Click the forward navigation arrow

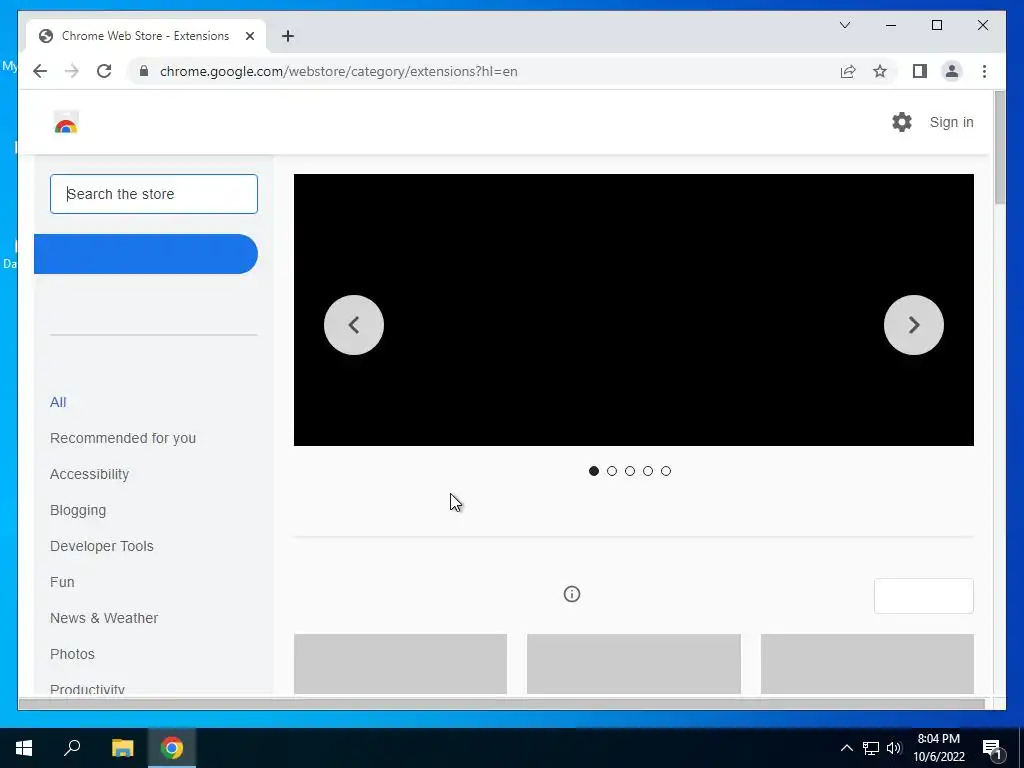(x=72, y=71)
